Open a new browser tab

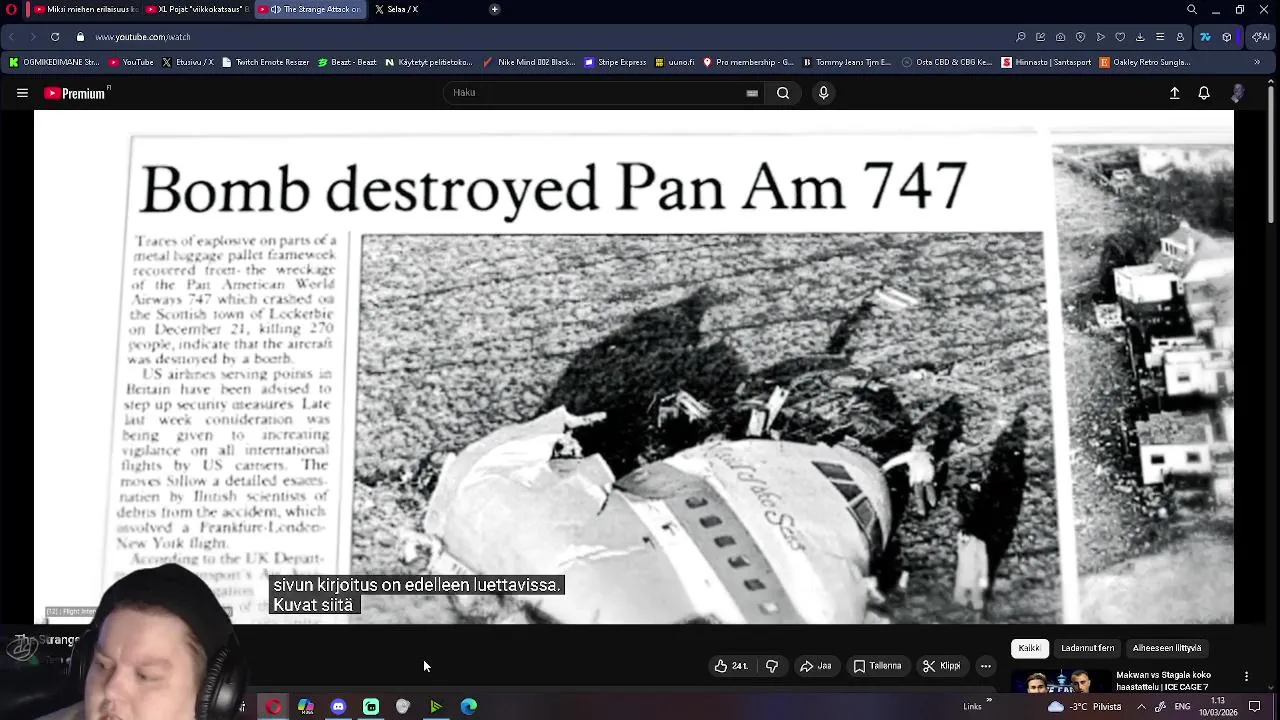(494, 9)
